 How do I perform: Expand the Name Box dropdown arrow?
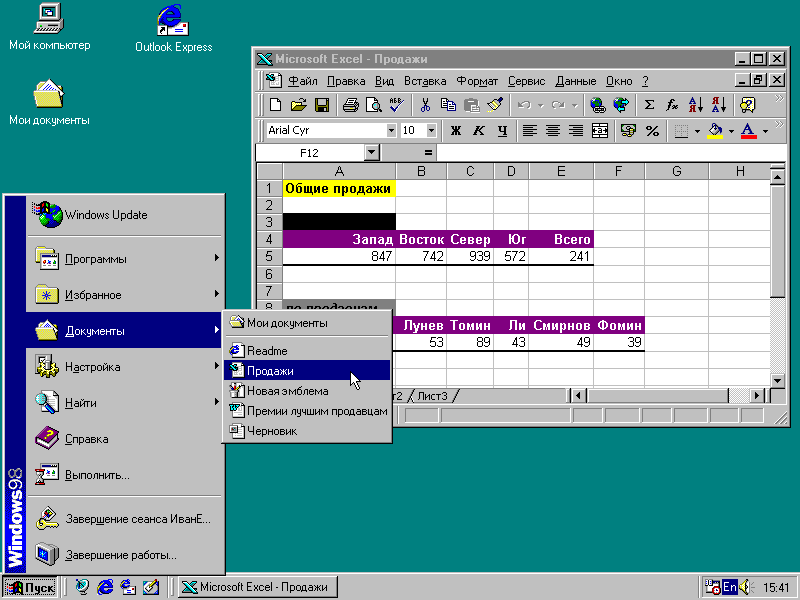coord(371,153)
